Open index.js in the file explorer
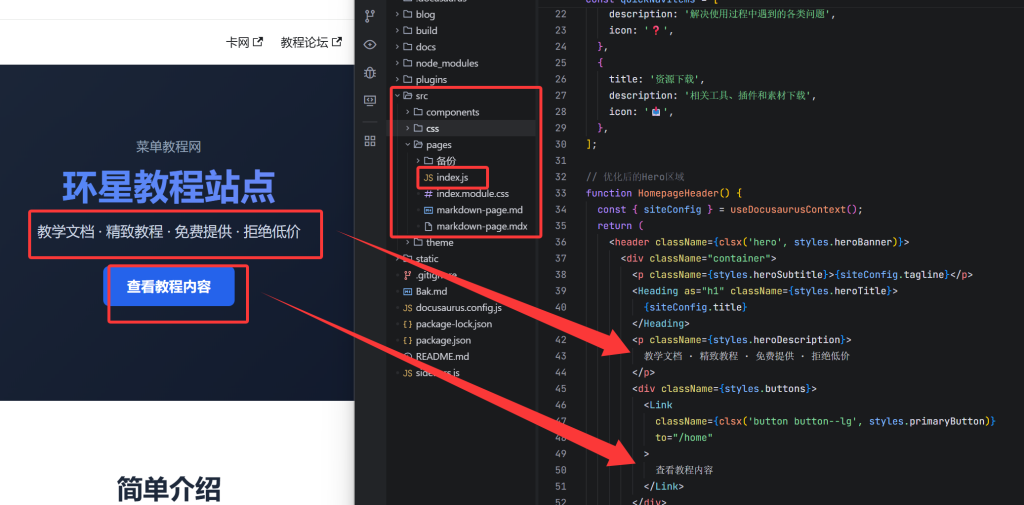The height and width of the screenshot is (505, 1024). tap(452, 177)
